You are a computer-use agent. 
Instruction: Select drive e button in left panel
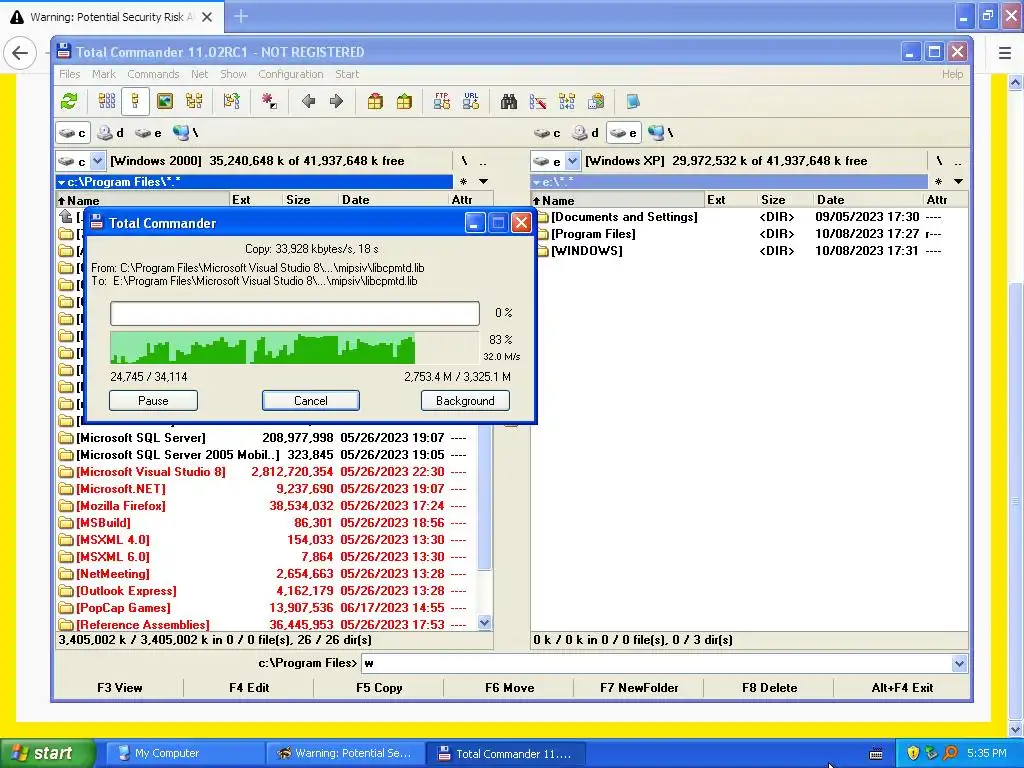coord(148,133)
